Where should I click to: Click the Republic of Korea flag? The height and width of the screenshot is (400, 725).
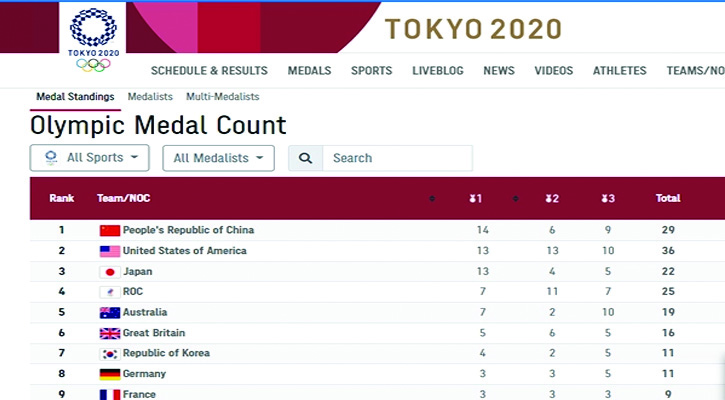pyautogui.click(x=110, y=354)
